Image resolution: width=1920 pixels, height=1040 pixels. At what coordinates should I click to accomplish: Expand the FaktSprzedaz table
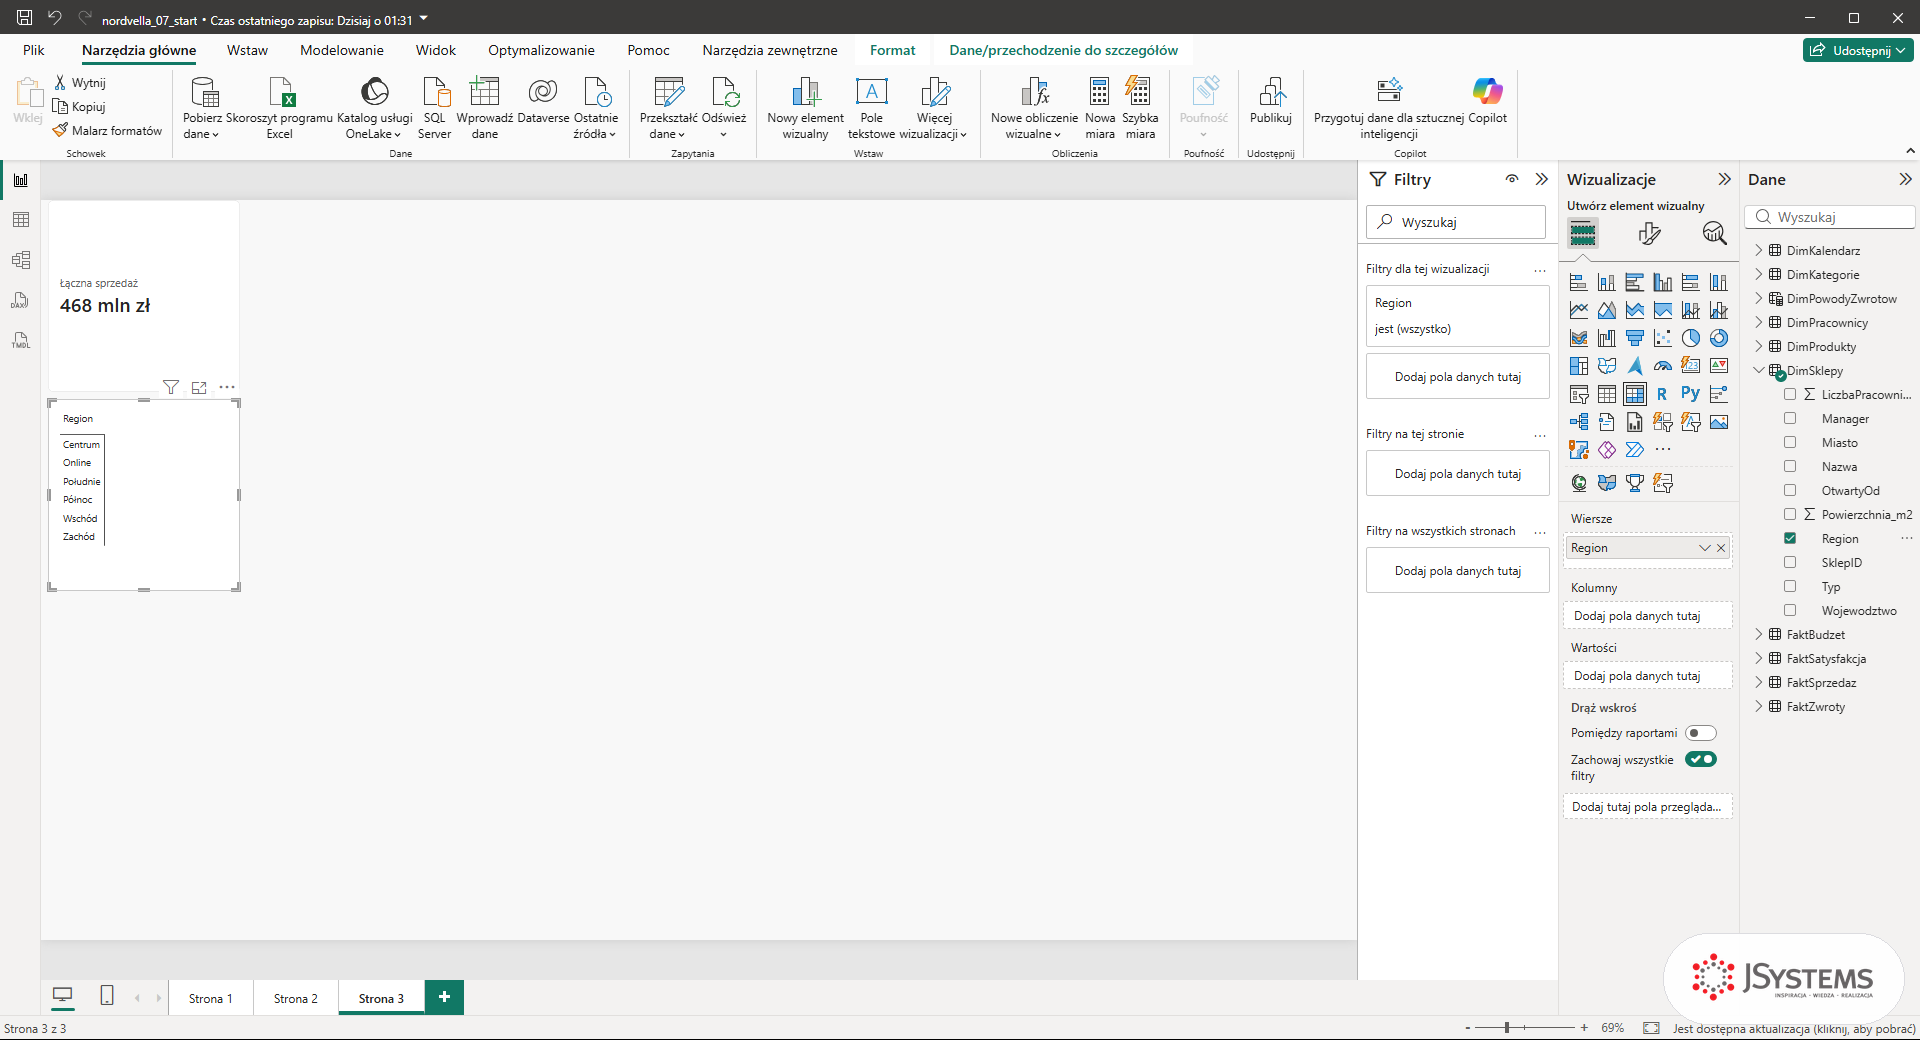[1759, 683]
